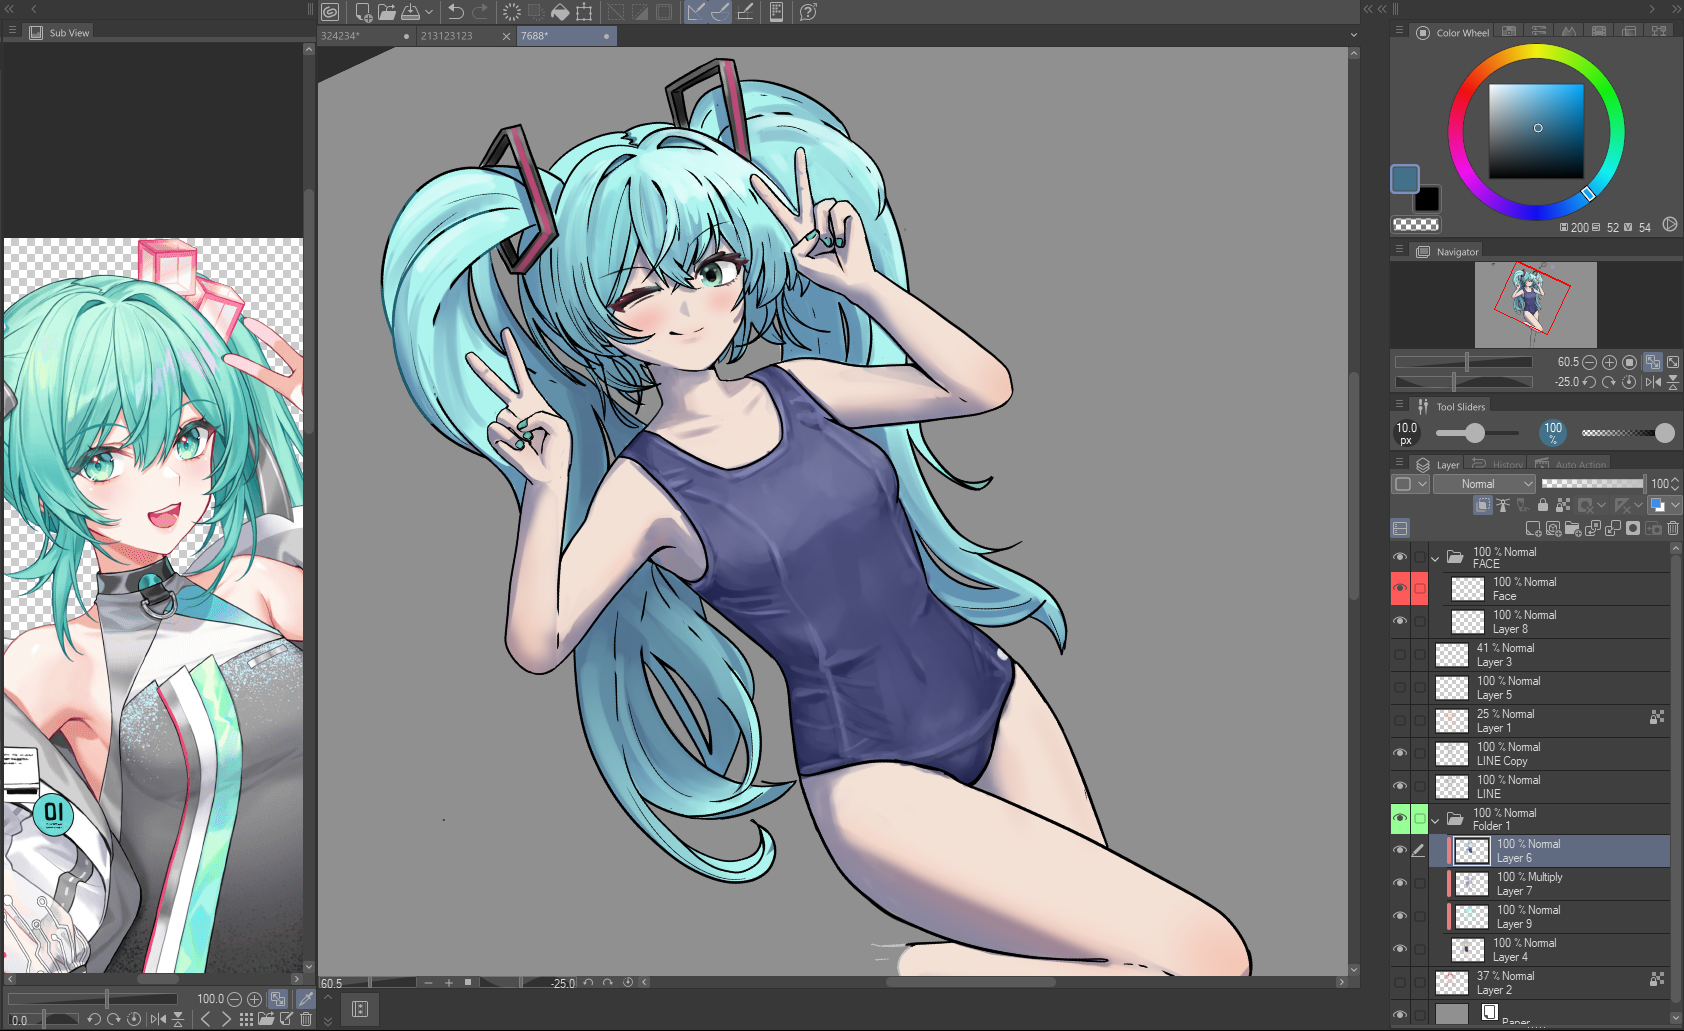Select the 7688 canvas tab
The width and height of the screenshot is (1684, 1031).
pos(566,36)
